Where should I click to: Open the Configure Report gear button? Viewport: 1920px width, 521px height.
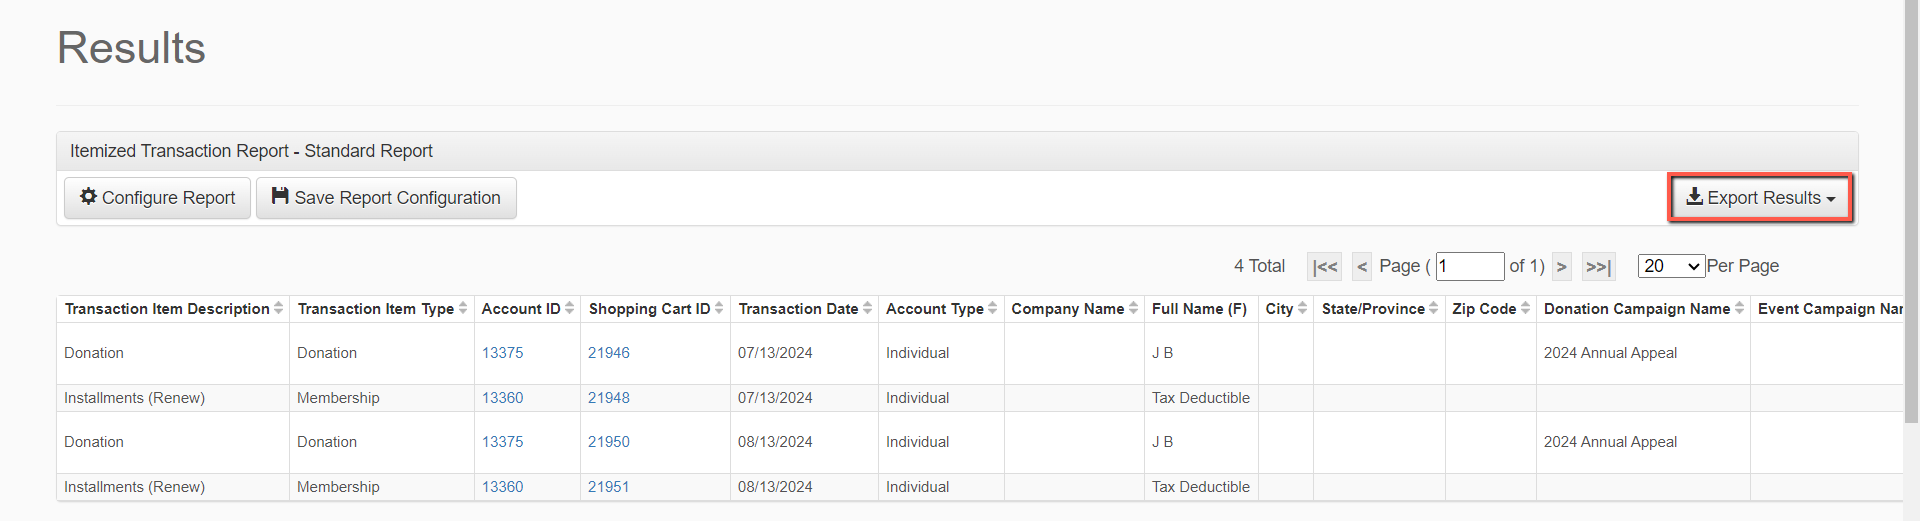pos(157,198)
